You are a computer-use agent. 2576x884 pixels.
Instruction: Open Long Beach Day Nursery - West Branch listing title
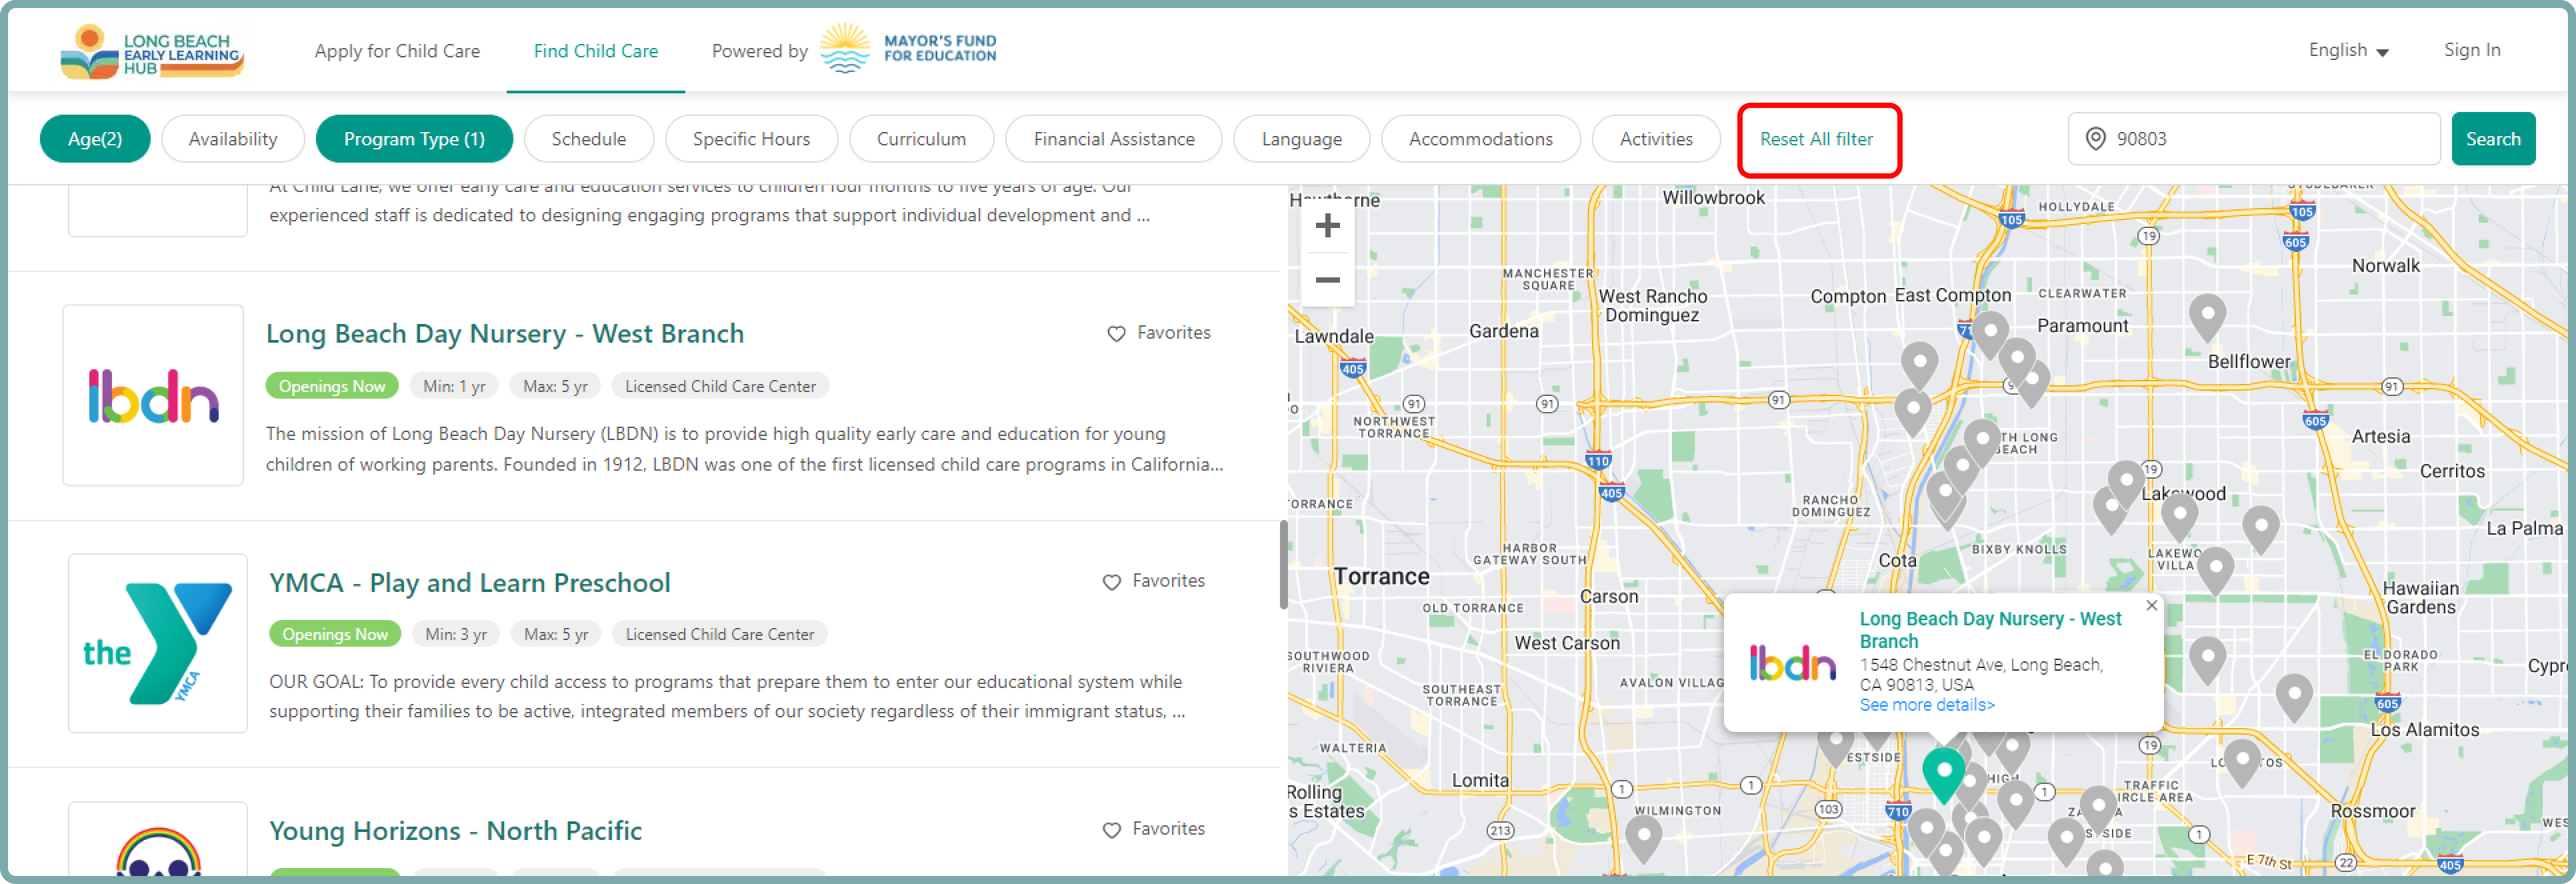coord(505,334)
